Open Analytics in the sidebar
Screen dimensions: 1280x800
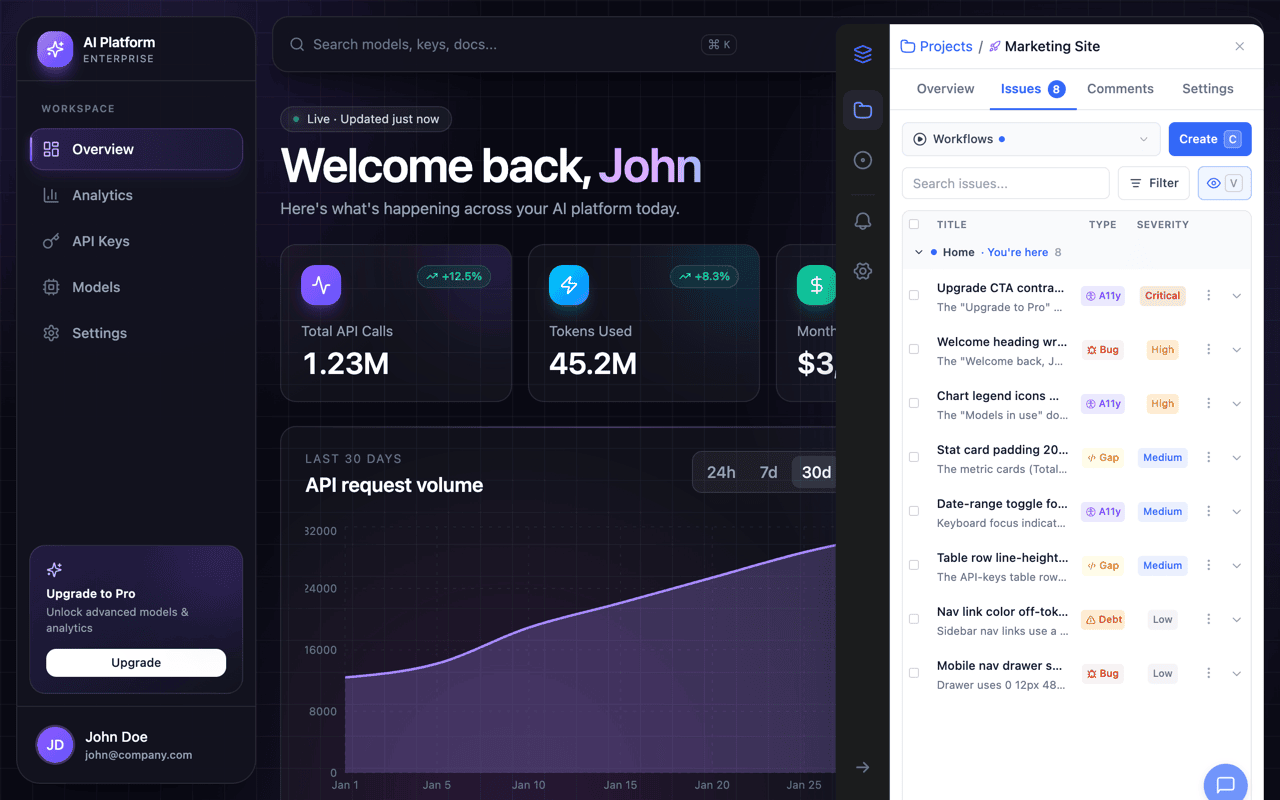pyautogui.click(x=136, y=195)
